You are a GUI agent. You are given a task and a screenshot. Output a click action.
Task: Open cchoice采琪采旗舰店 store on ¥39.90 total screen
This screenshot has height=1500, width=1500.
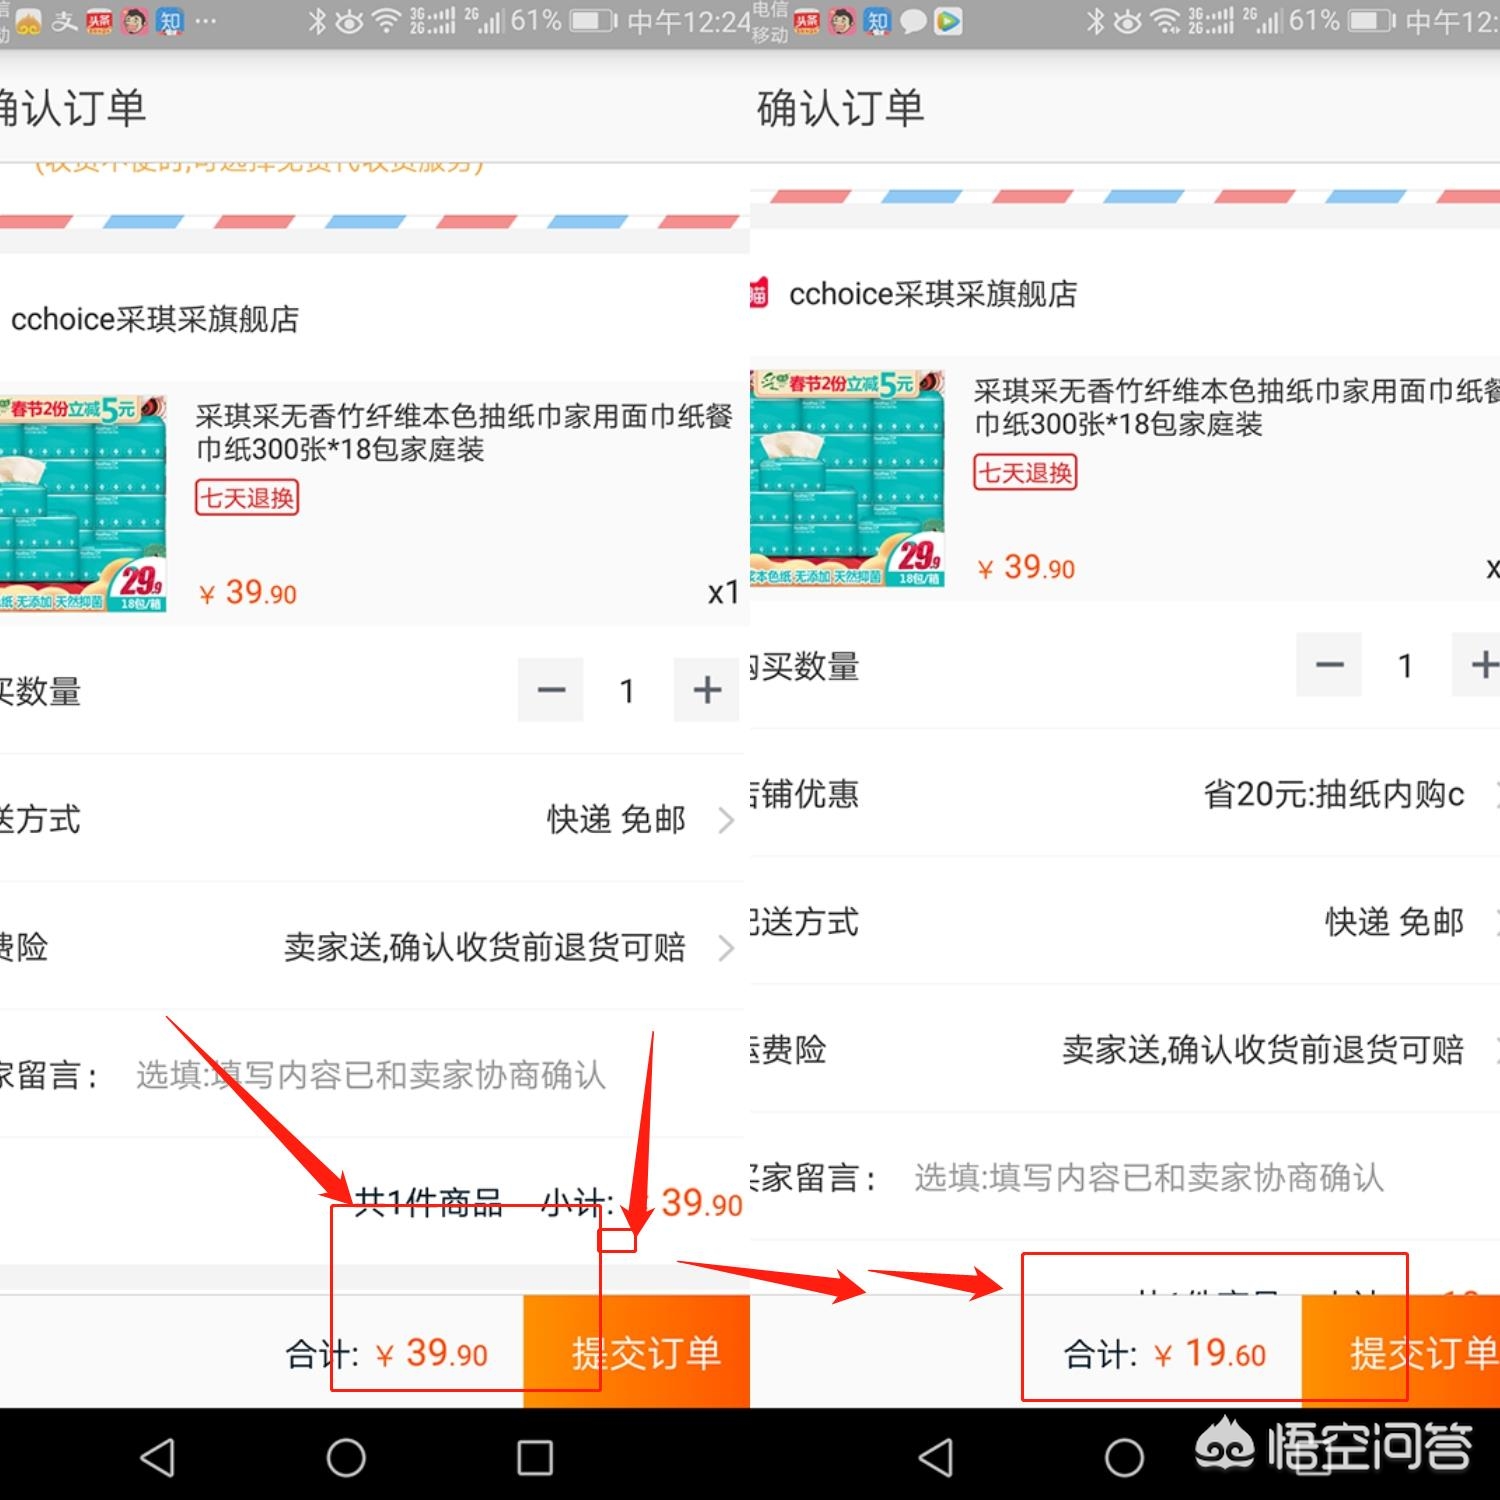point(155,319)
